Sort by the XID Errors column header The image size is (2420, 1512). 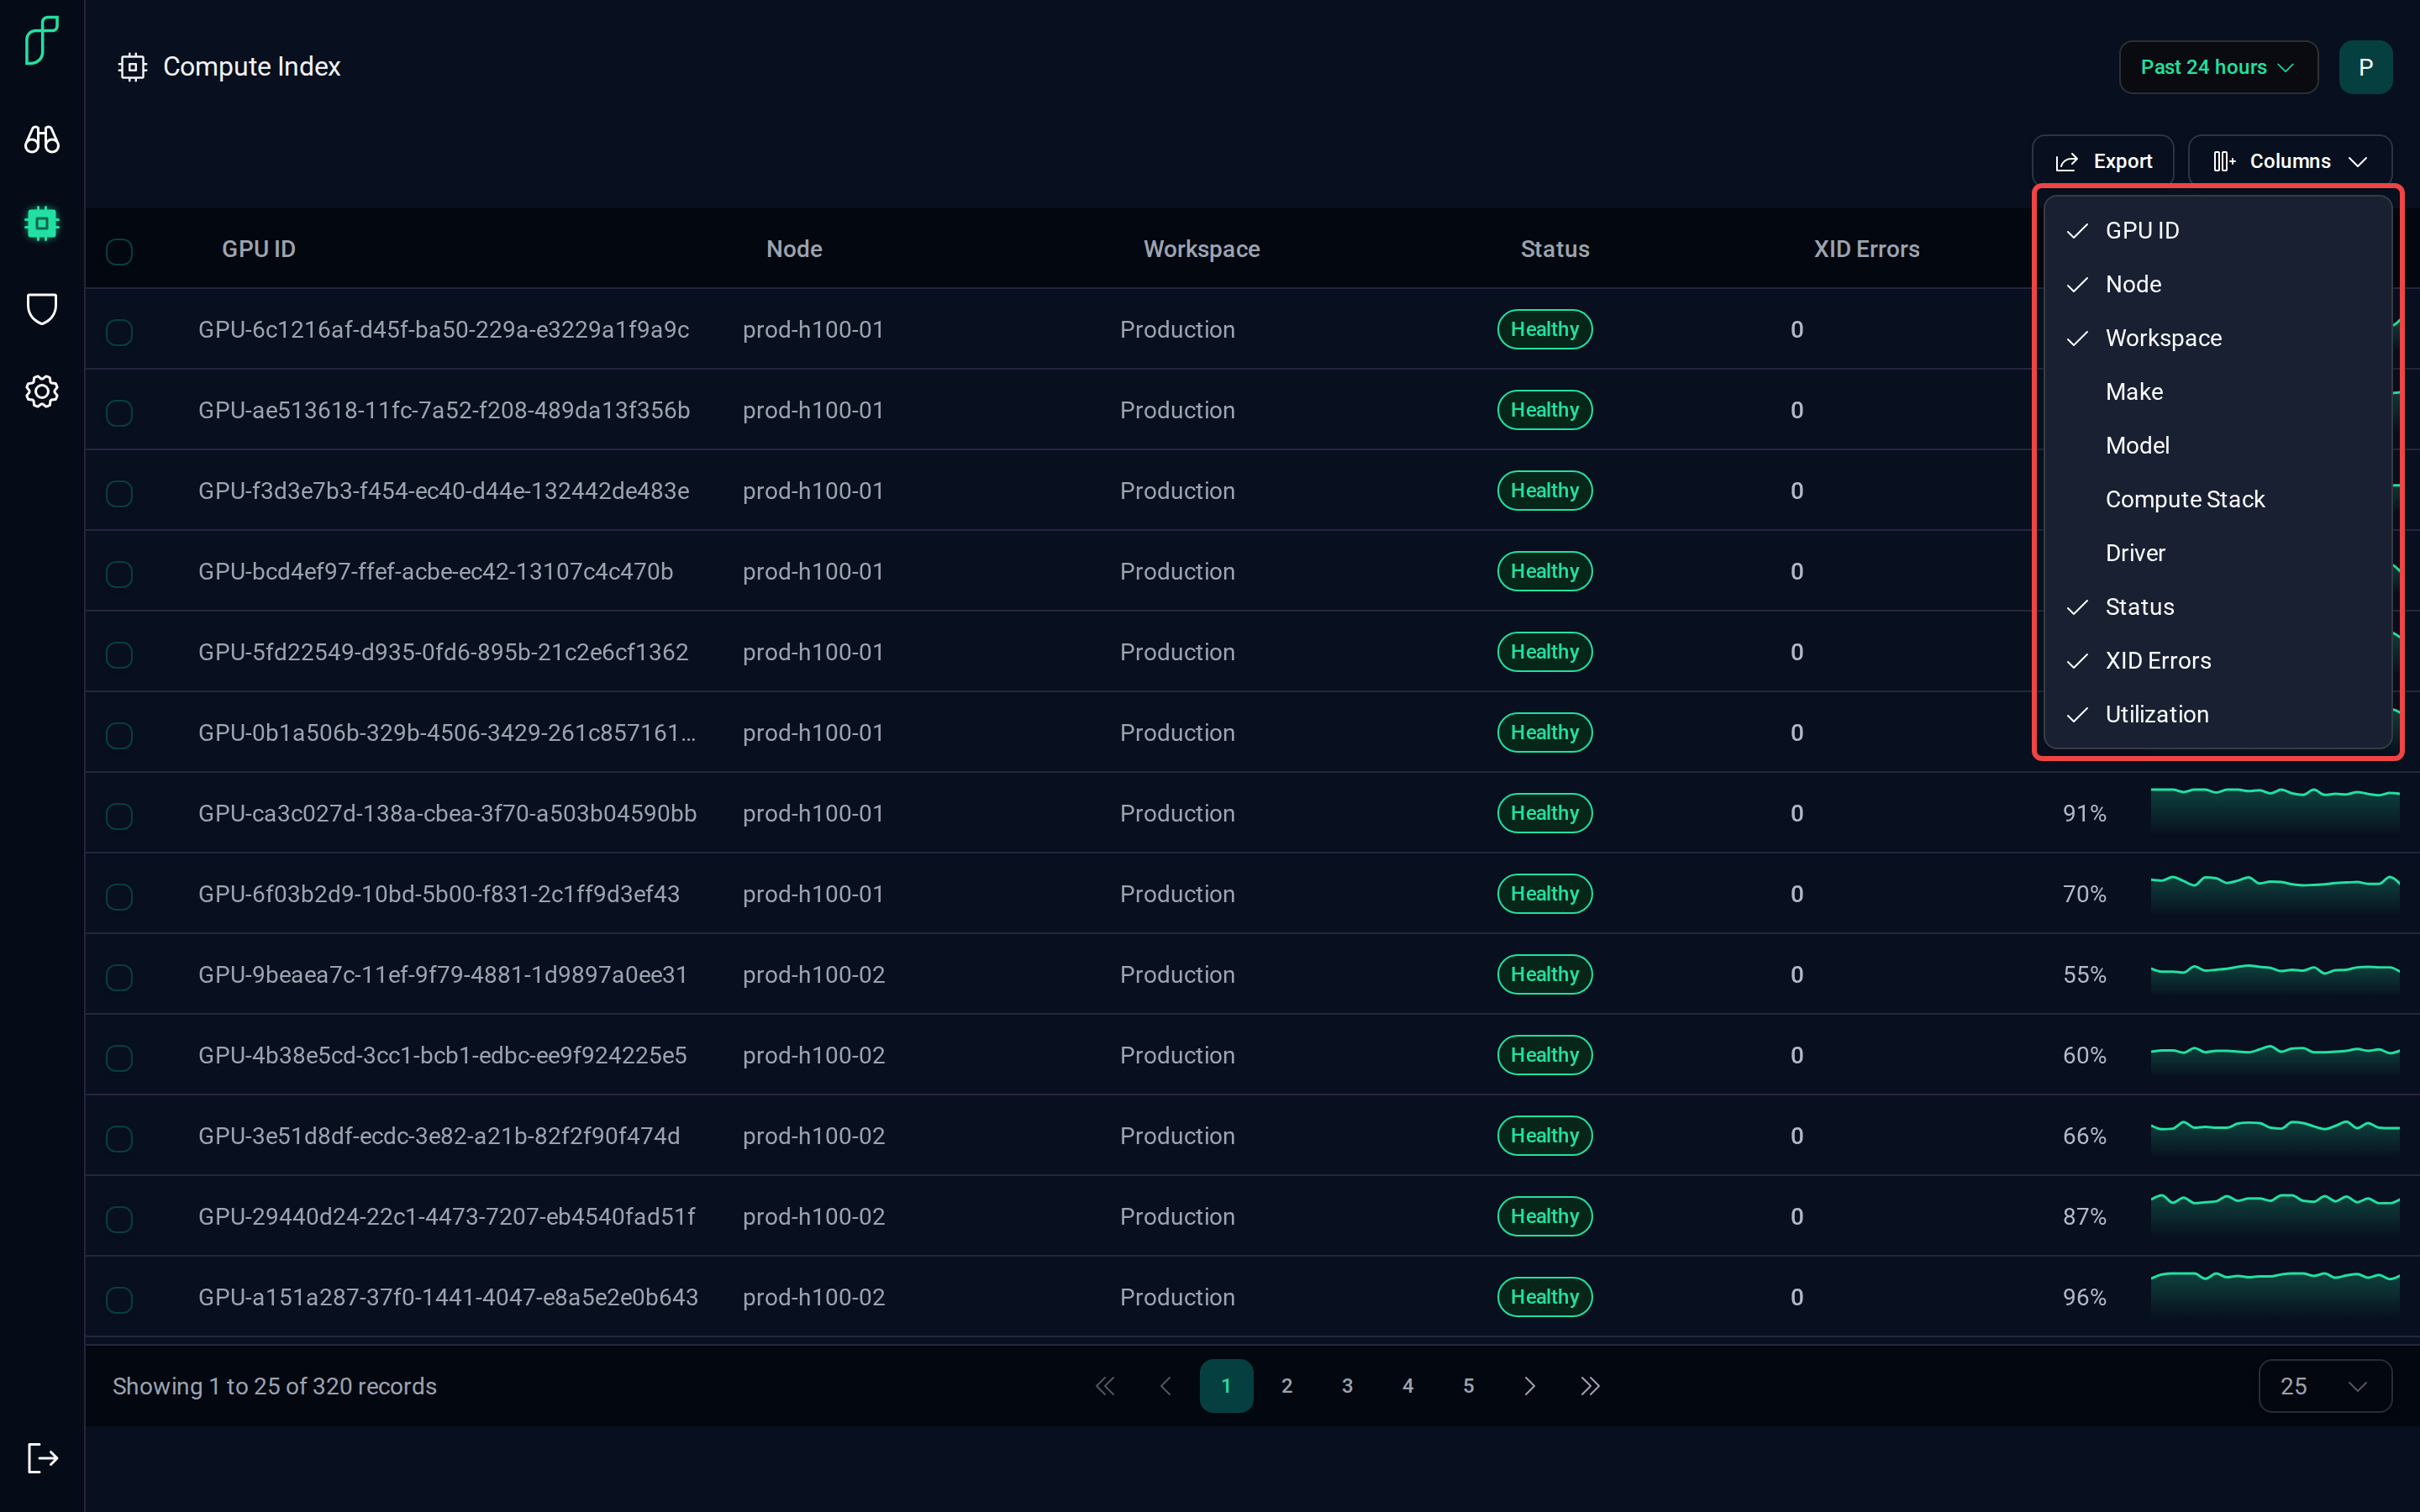pyautogui.click(x=1866, y=249)
